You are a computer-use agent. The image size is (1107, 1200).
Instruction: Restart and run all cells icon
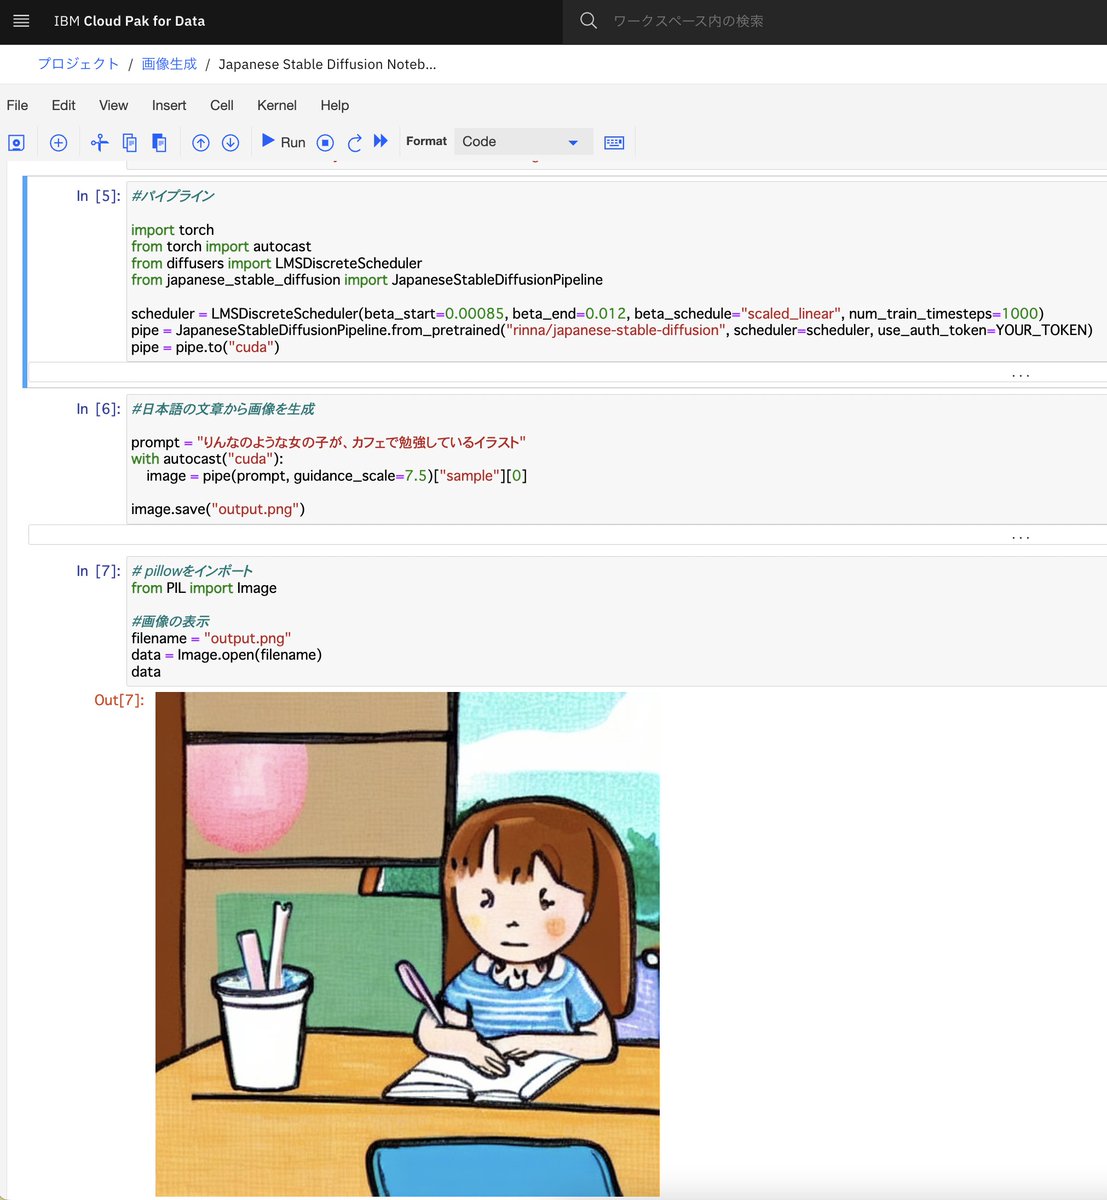(380, 141)
